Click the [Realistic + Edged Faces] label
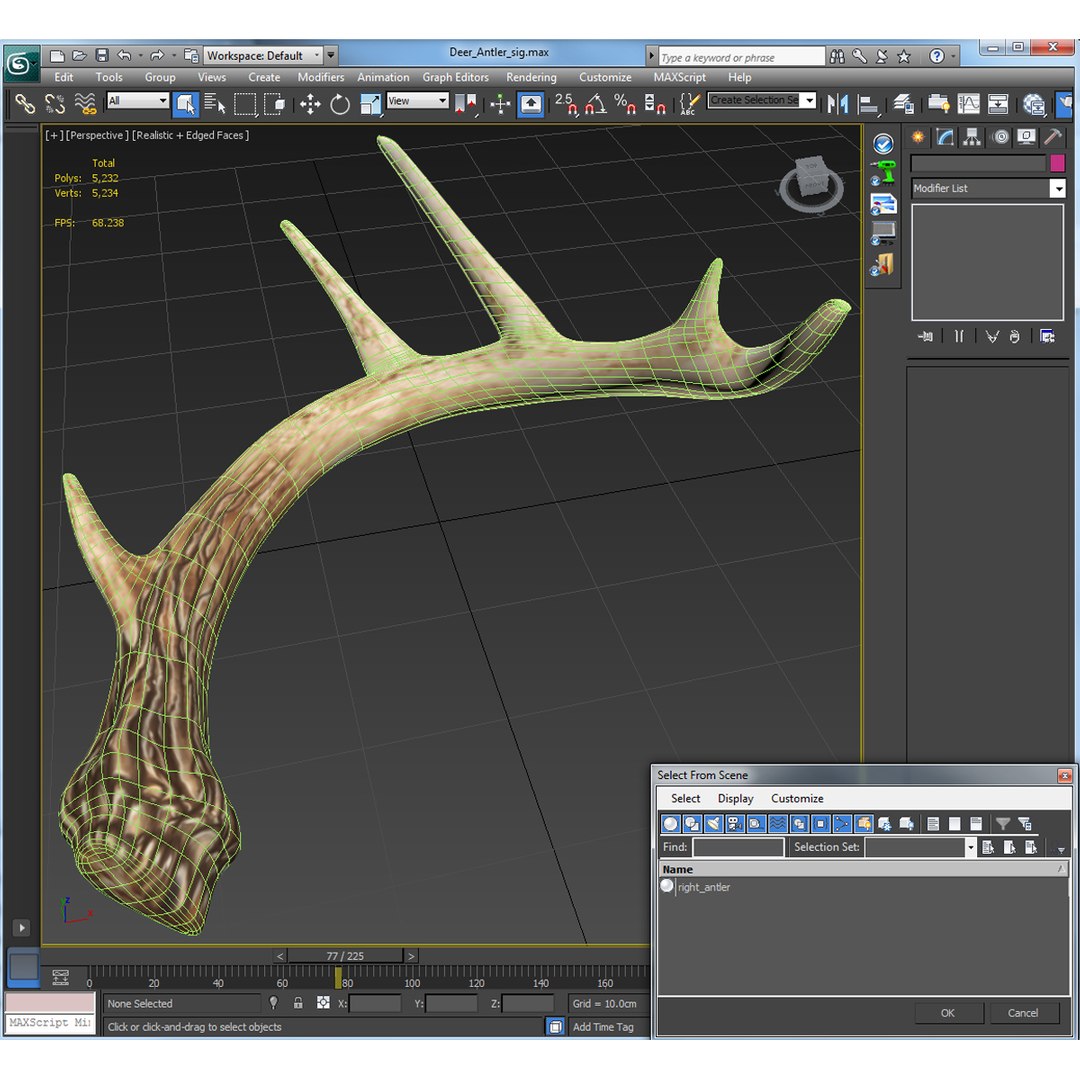 (190, 136)
